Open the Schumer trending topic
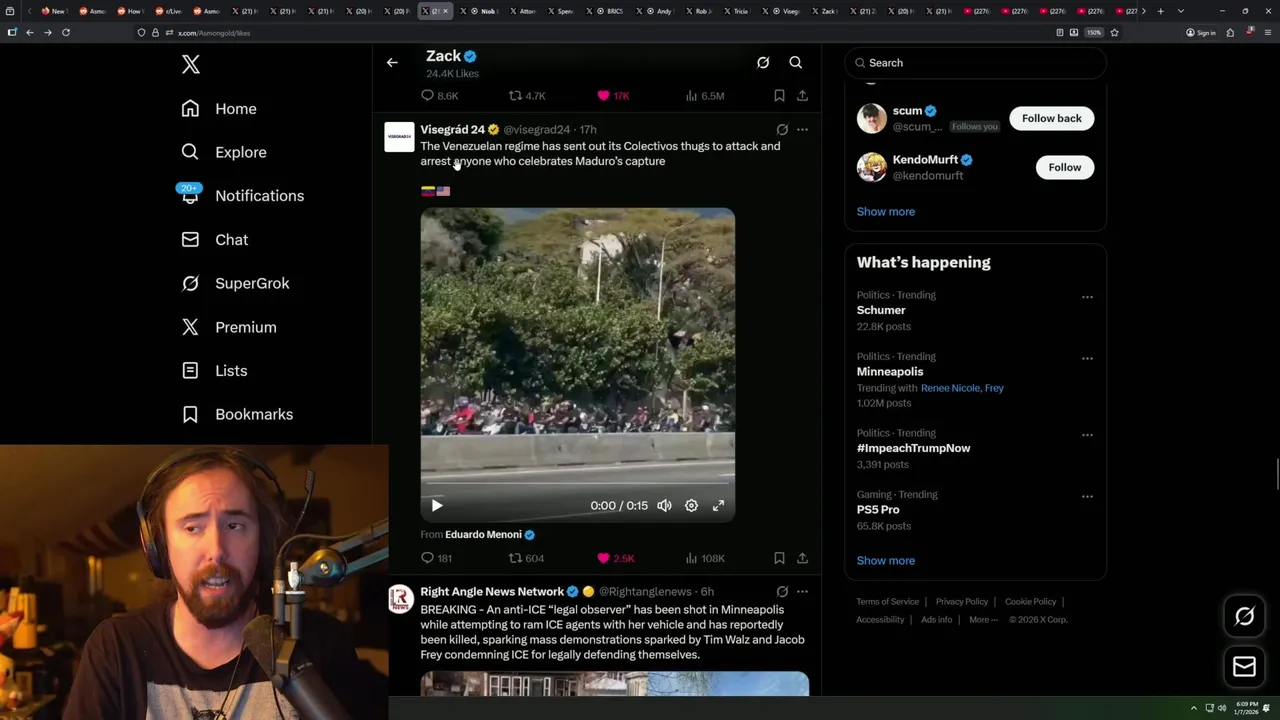This screenshot has height=720, width=1280. click(x=881, y=311)
